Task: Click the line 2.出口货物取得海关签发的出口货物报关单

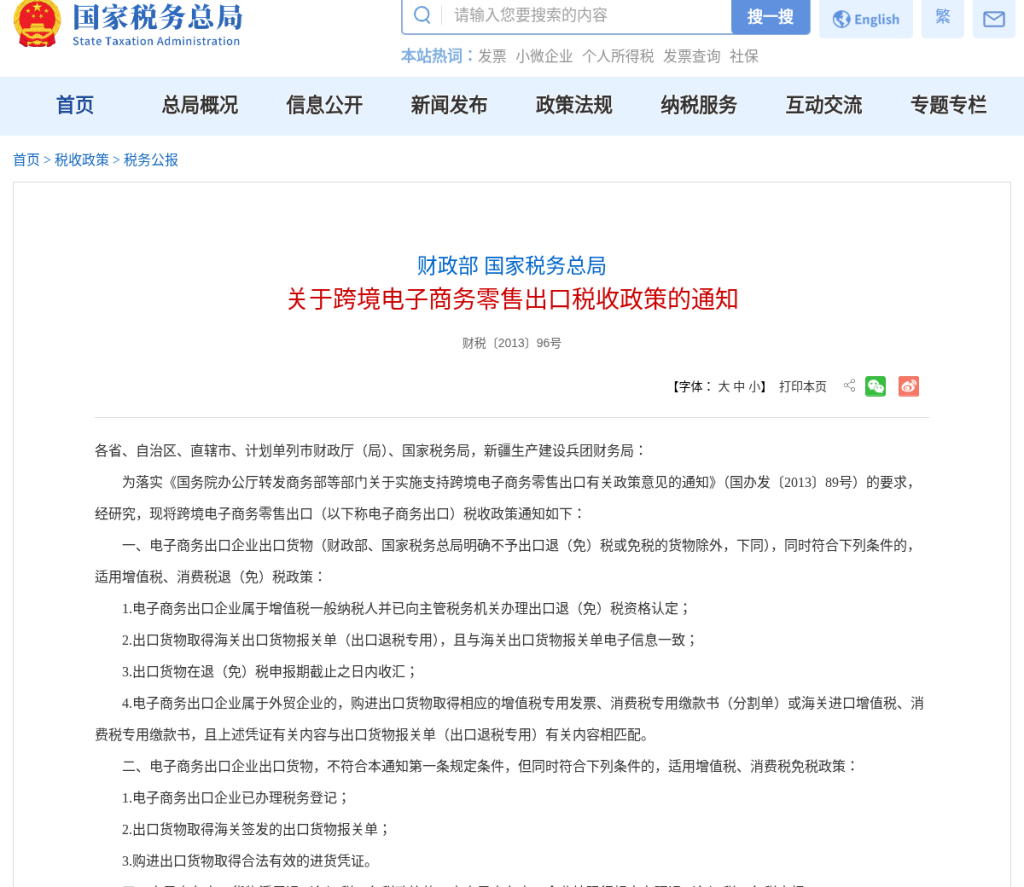Action: (x=256, y=830)
